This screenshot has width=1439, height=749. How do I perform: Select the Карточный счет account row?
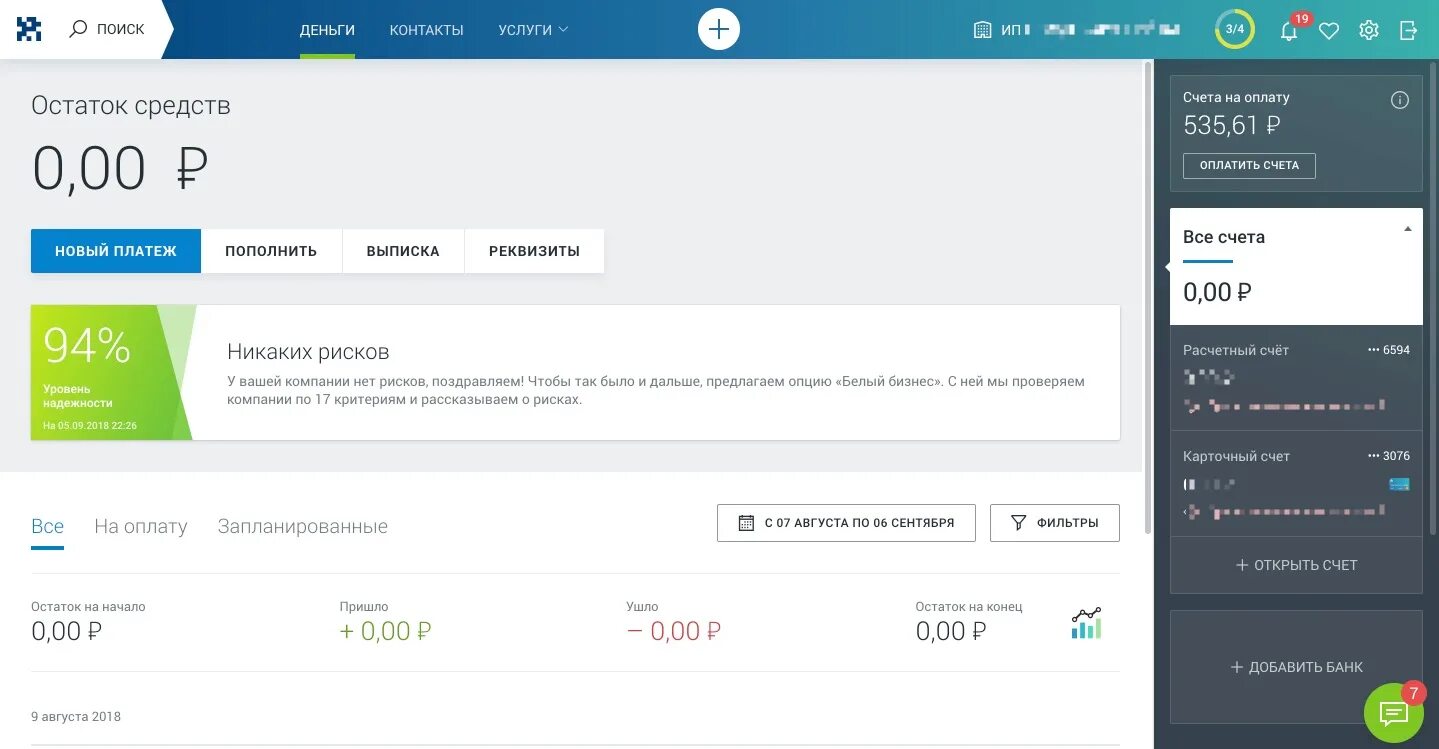(x=1296, y=484)
